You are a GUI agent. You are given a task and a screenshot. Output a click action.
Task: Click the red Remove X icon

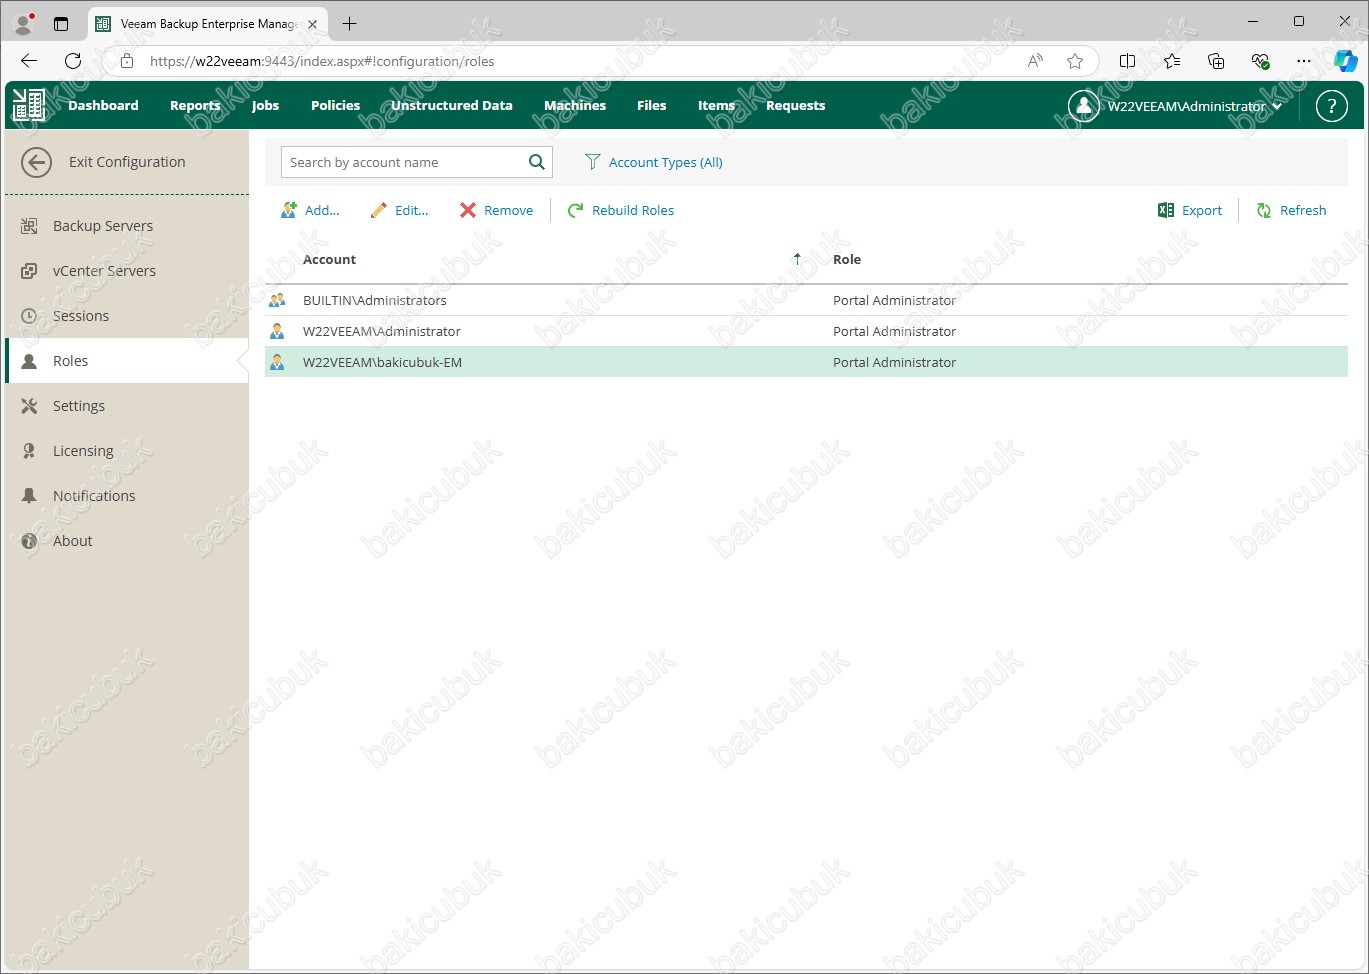(x=468, y=210)
